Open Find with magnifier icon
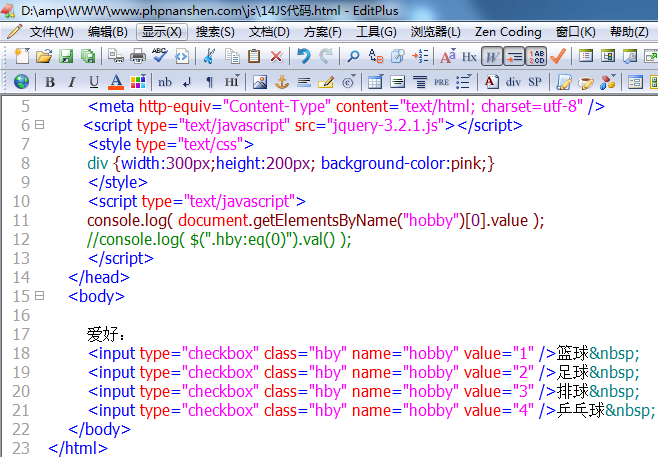 click(x=353, y=56)
